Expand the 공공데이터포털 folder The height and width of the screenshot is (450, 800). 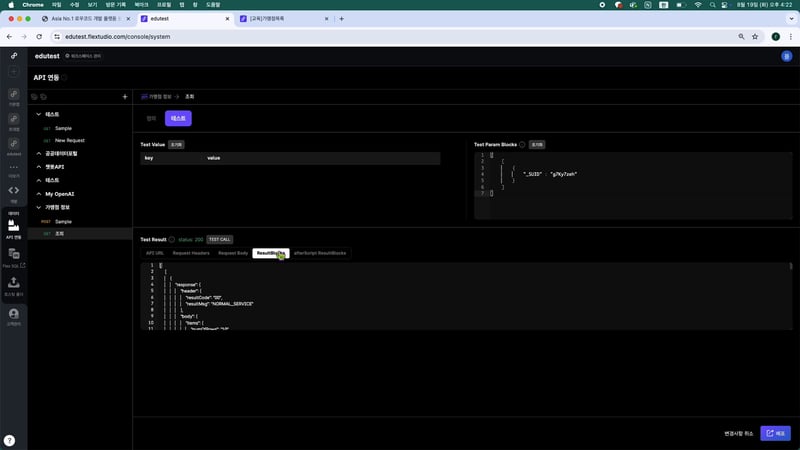click(x=38, y=153)
